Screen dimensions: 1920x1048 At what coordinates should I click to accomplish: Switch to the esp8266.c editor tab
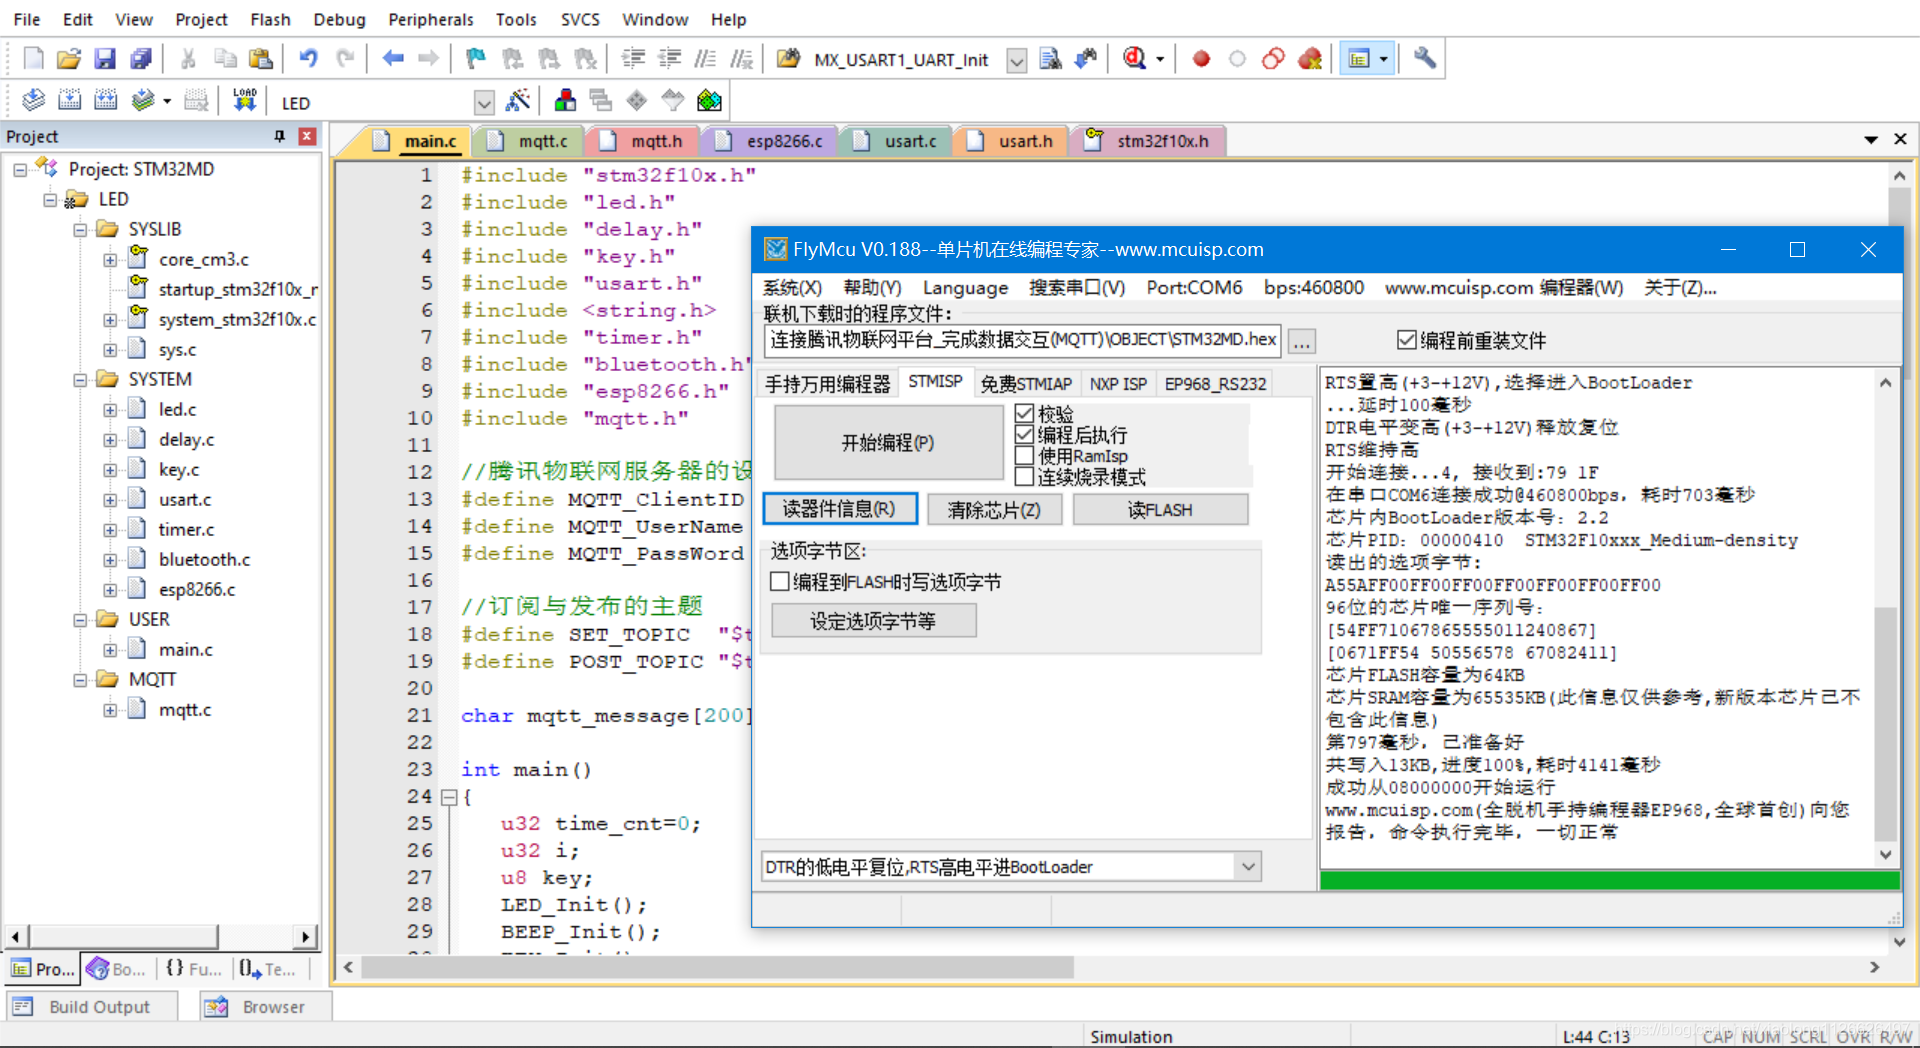[x=783, y=141]
